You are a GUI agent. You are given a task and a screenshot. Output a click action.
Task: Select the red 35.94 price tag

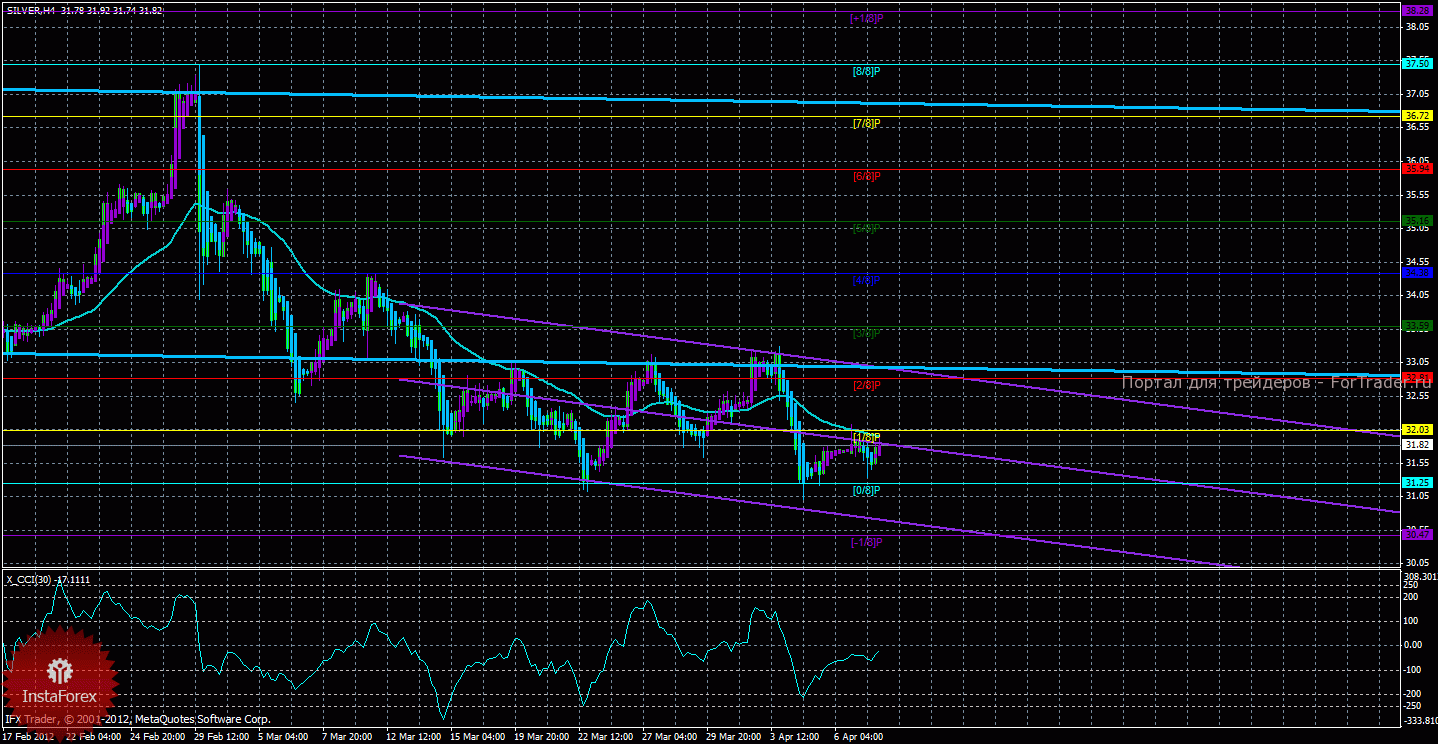(1417, 168)
